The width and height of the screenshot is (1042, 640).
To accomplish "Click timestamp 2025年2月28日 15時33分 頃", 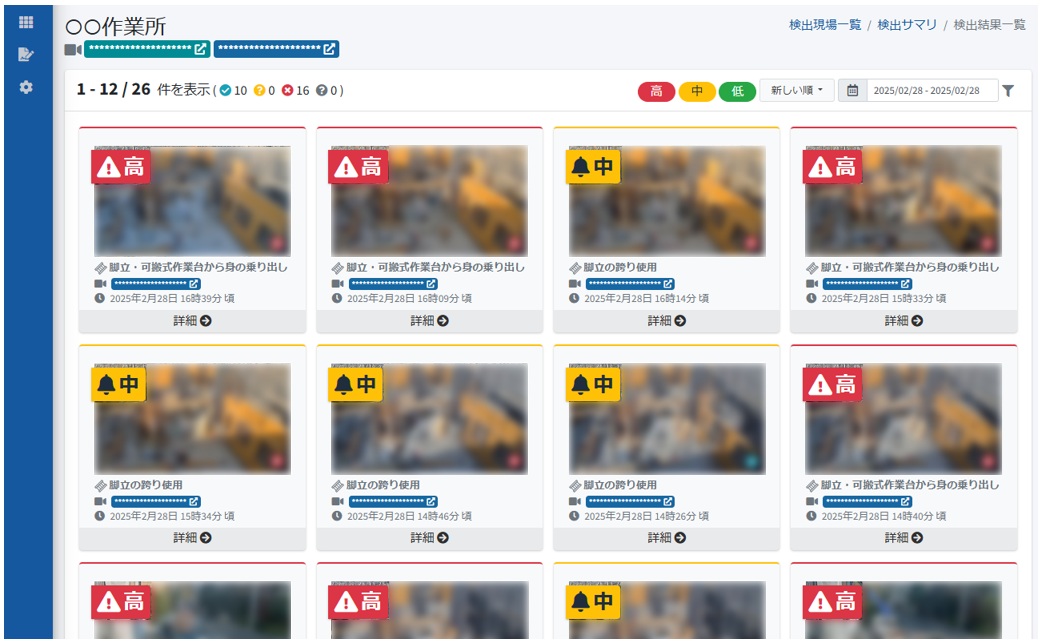I will [884, 299].
